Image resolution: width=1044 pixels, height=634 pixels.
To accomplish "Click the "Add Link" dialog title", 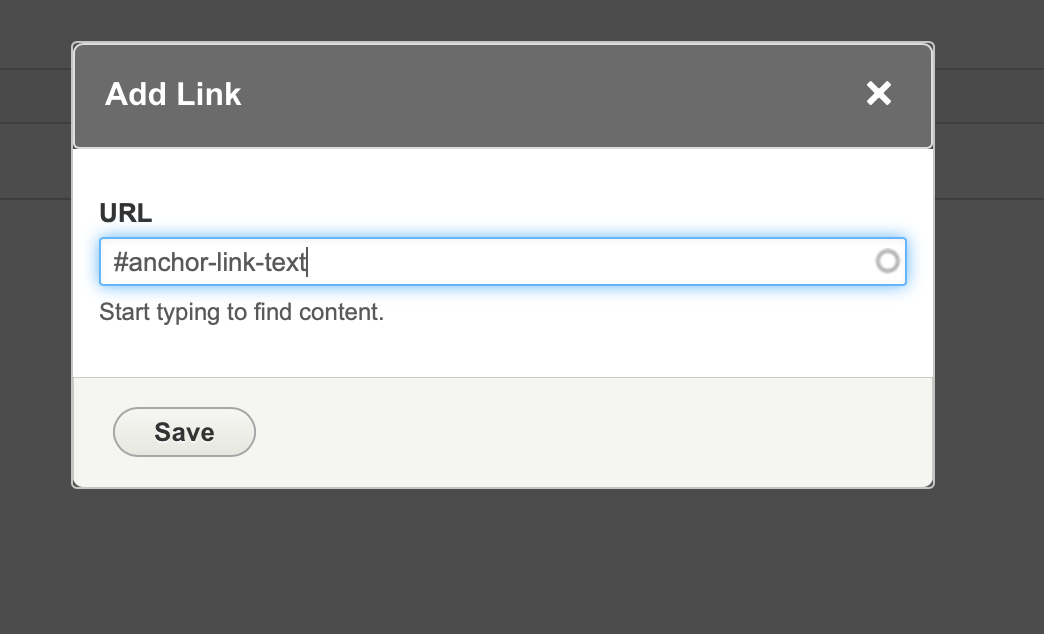I will 173,95.
